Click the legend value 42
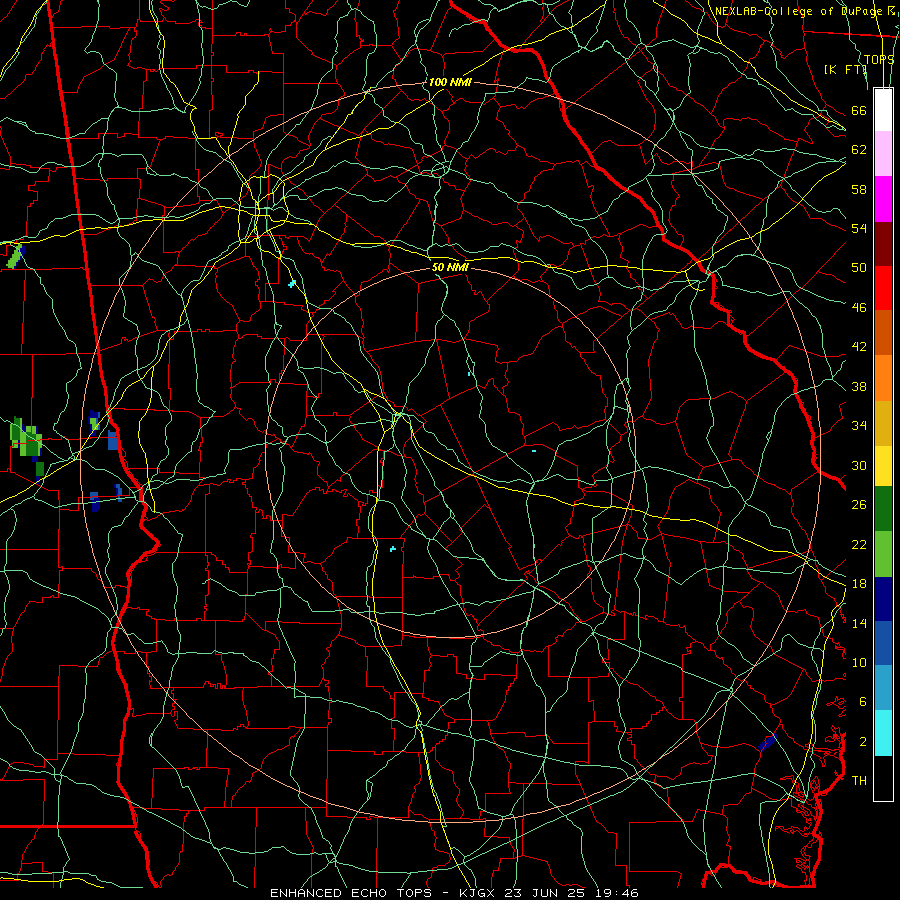This screenshot has height=900, width=900. [859, 347]
